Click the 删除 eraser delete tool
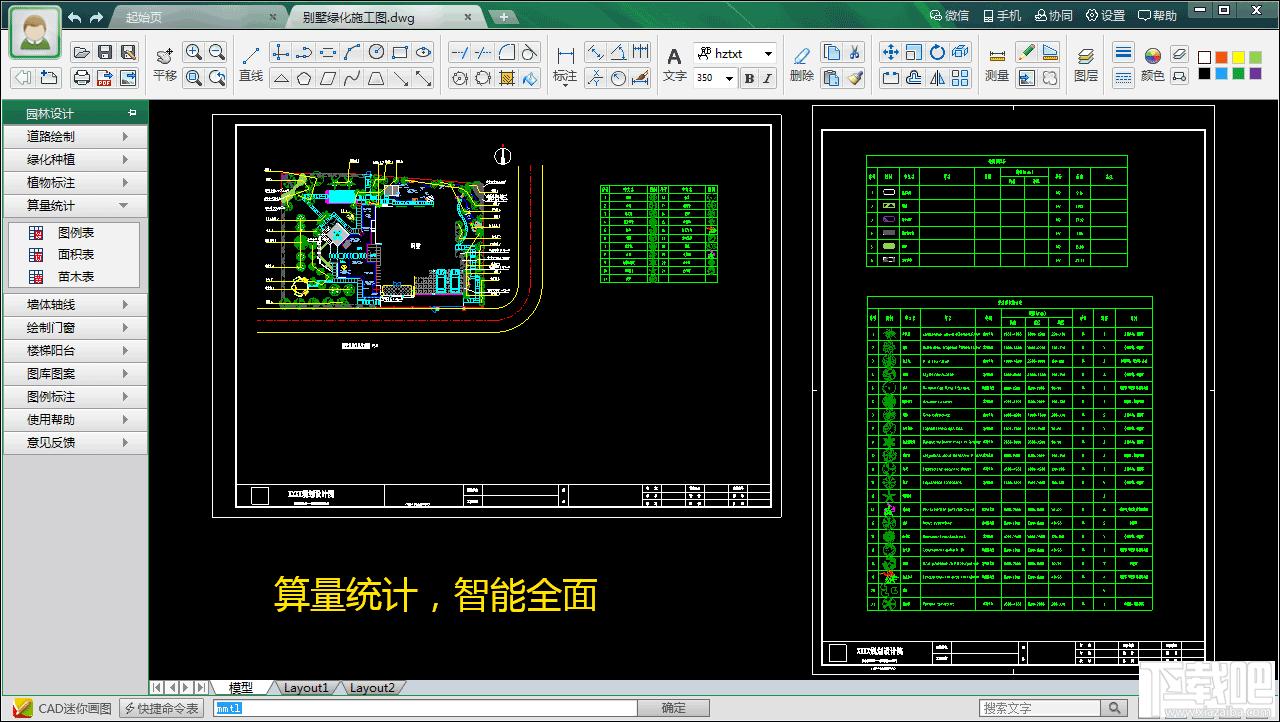1280x722 pixels. click(x=801, y=63)
